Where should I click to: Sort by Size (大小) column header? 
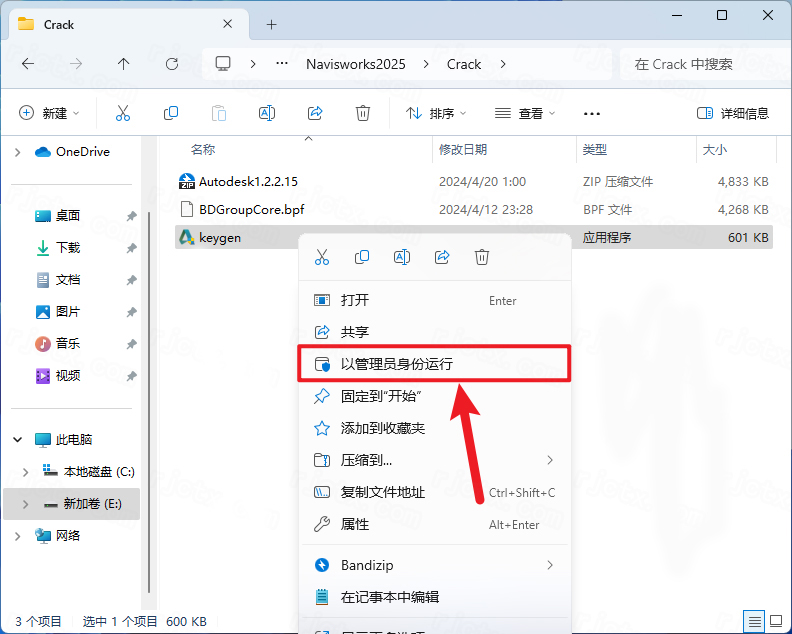pyautogui.click(x=715, y=150)
